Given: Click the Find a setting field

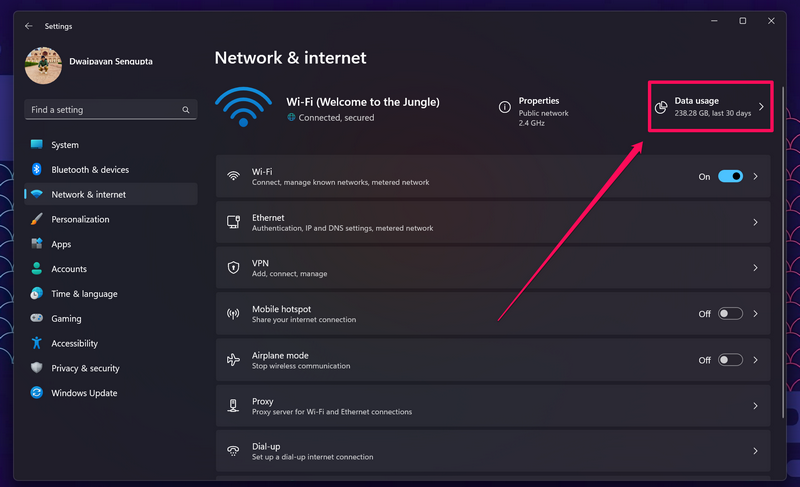Looking at the screenshot, I should pyautogui.click(x=100, y=110).
